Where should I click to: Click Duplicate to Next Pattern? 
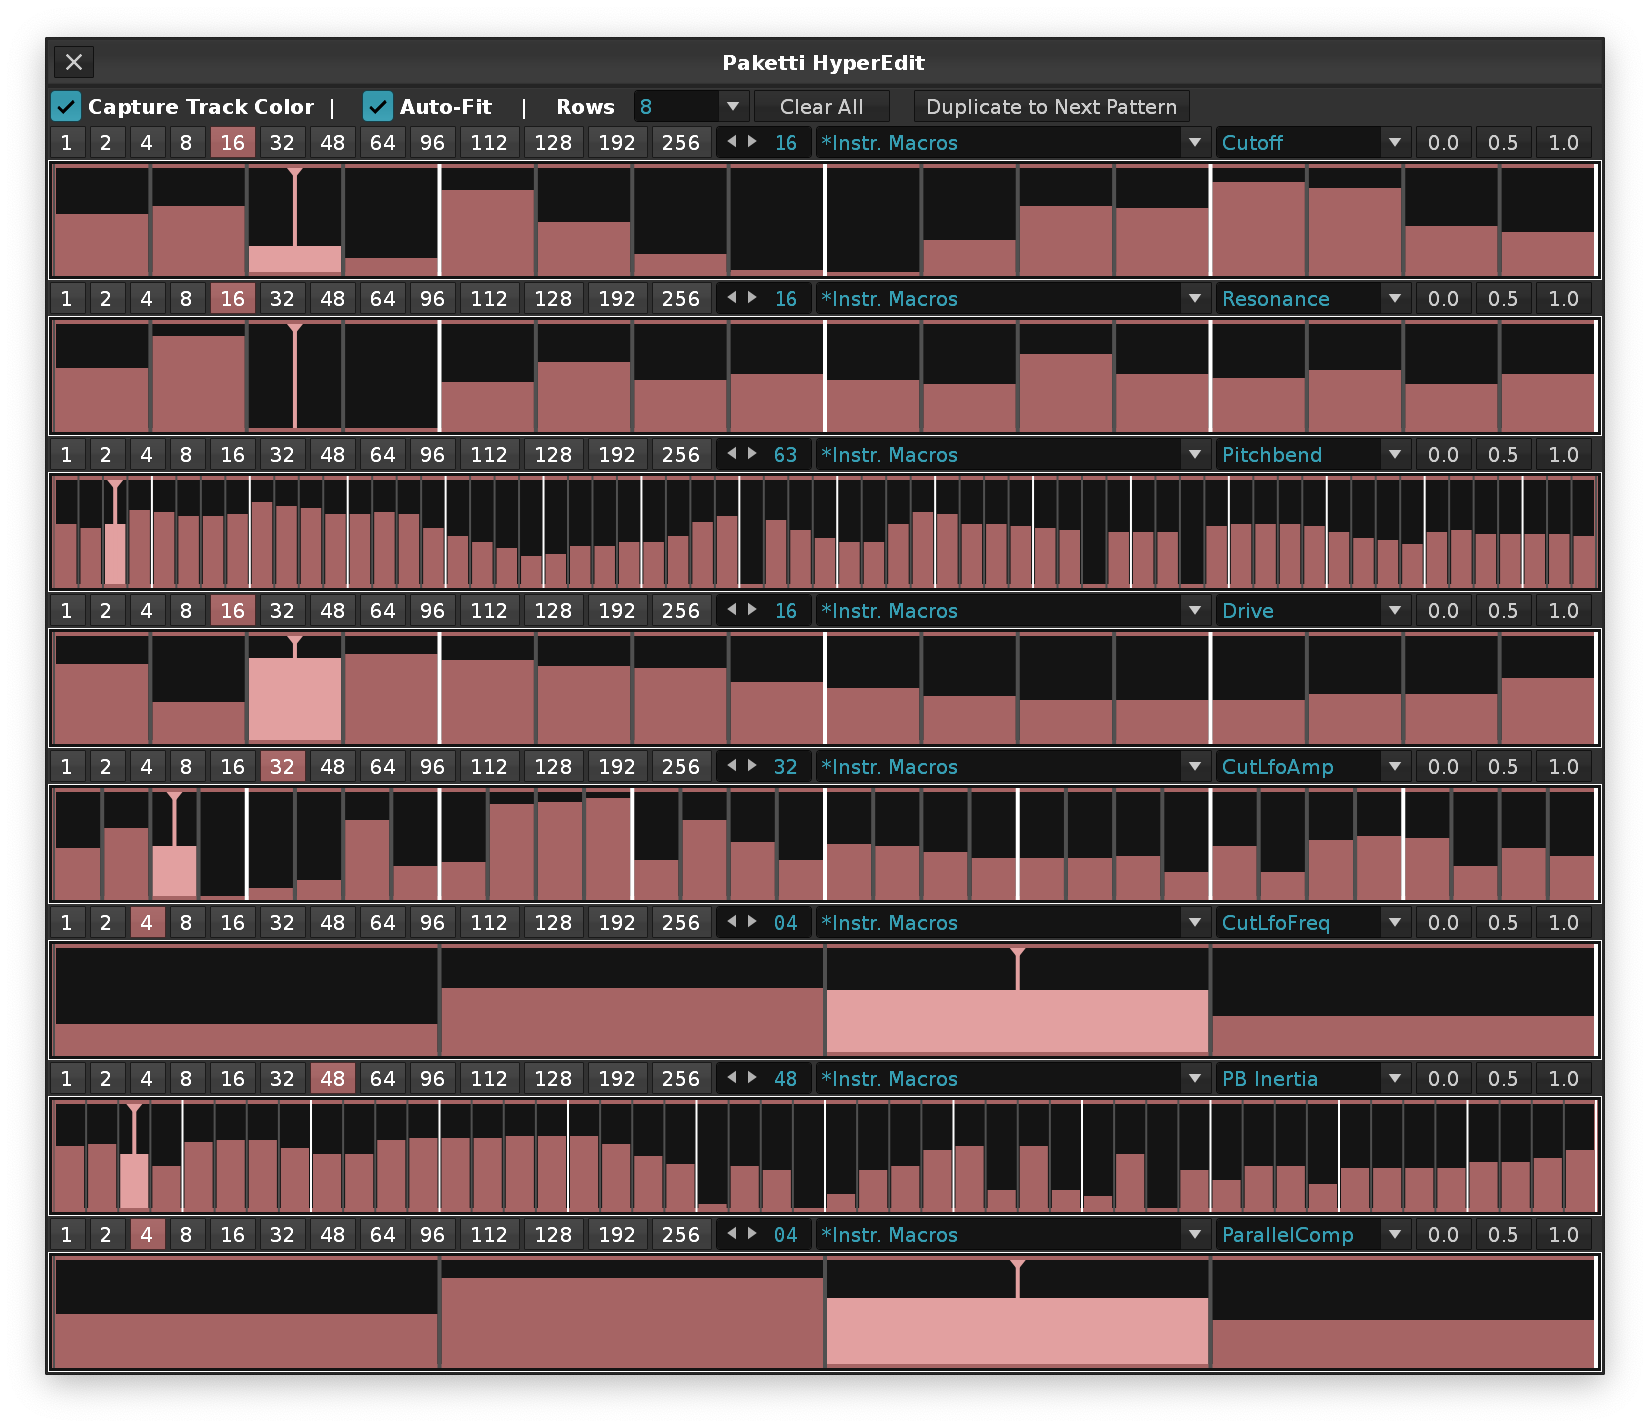pyautogui.click(x=1051, y=106)
